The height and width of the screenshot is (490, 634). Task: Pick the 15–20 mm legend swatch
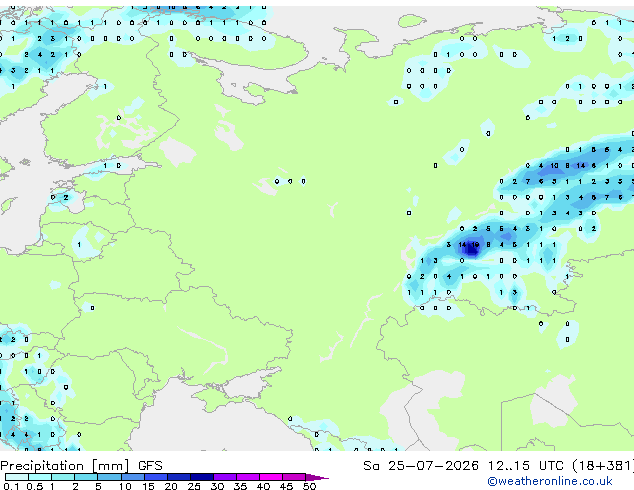[155, 477]
